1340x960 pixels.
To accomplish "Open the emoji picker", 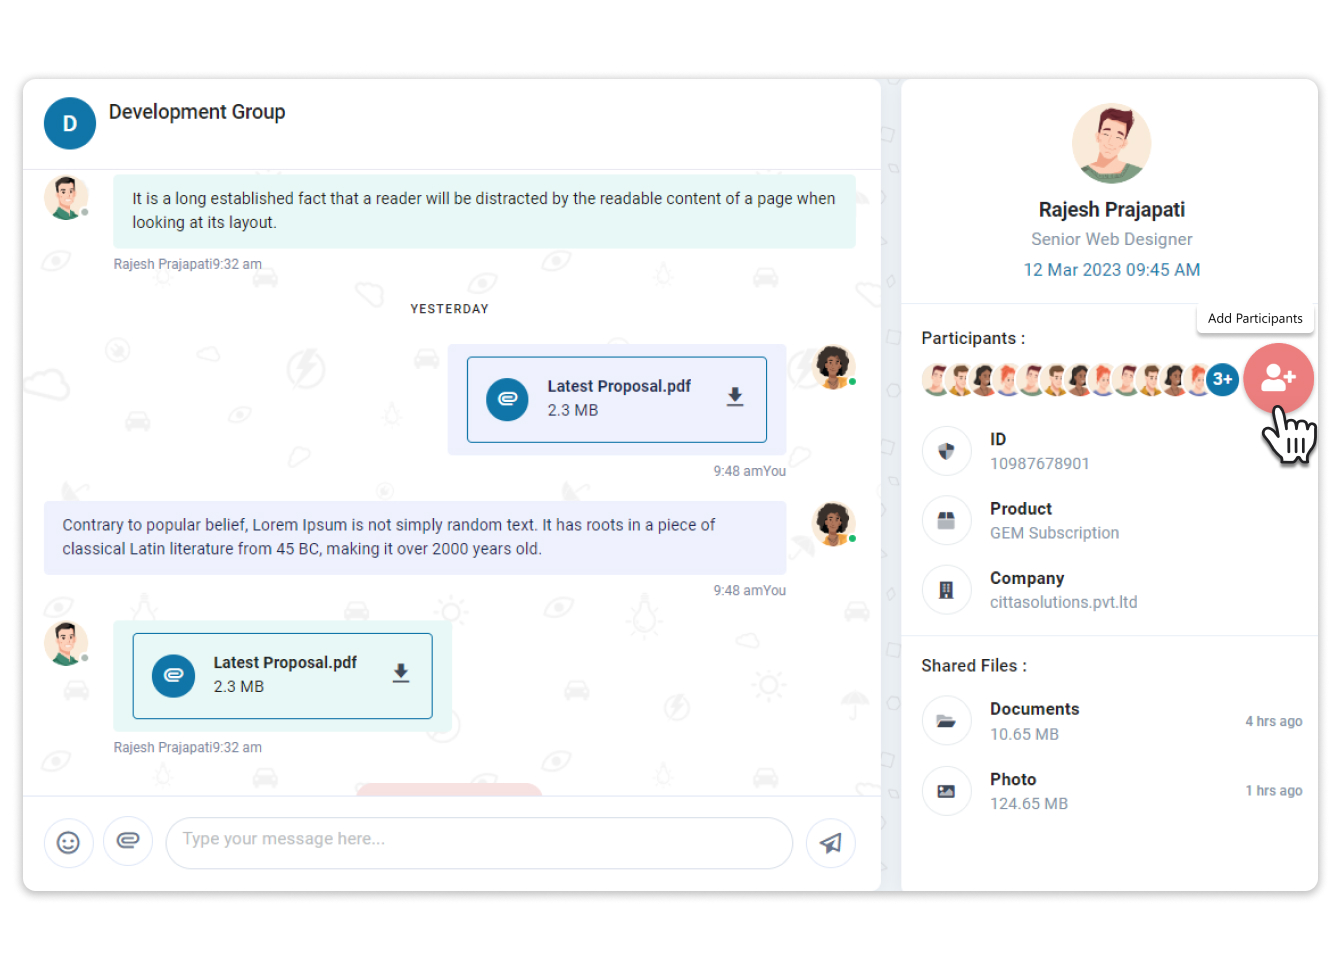I will coord(68,842).
